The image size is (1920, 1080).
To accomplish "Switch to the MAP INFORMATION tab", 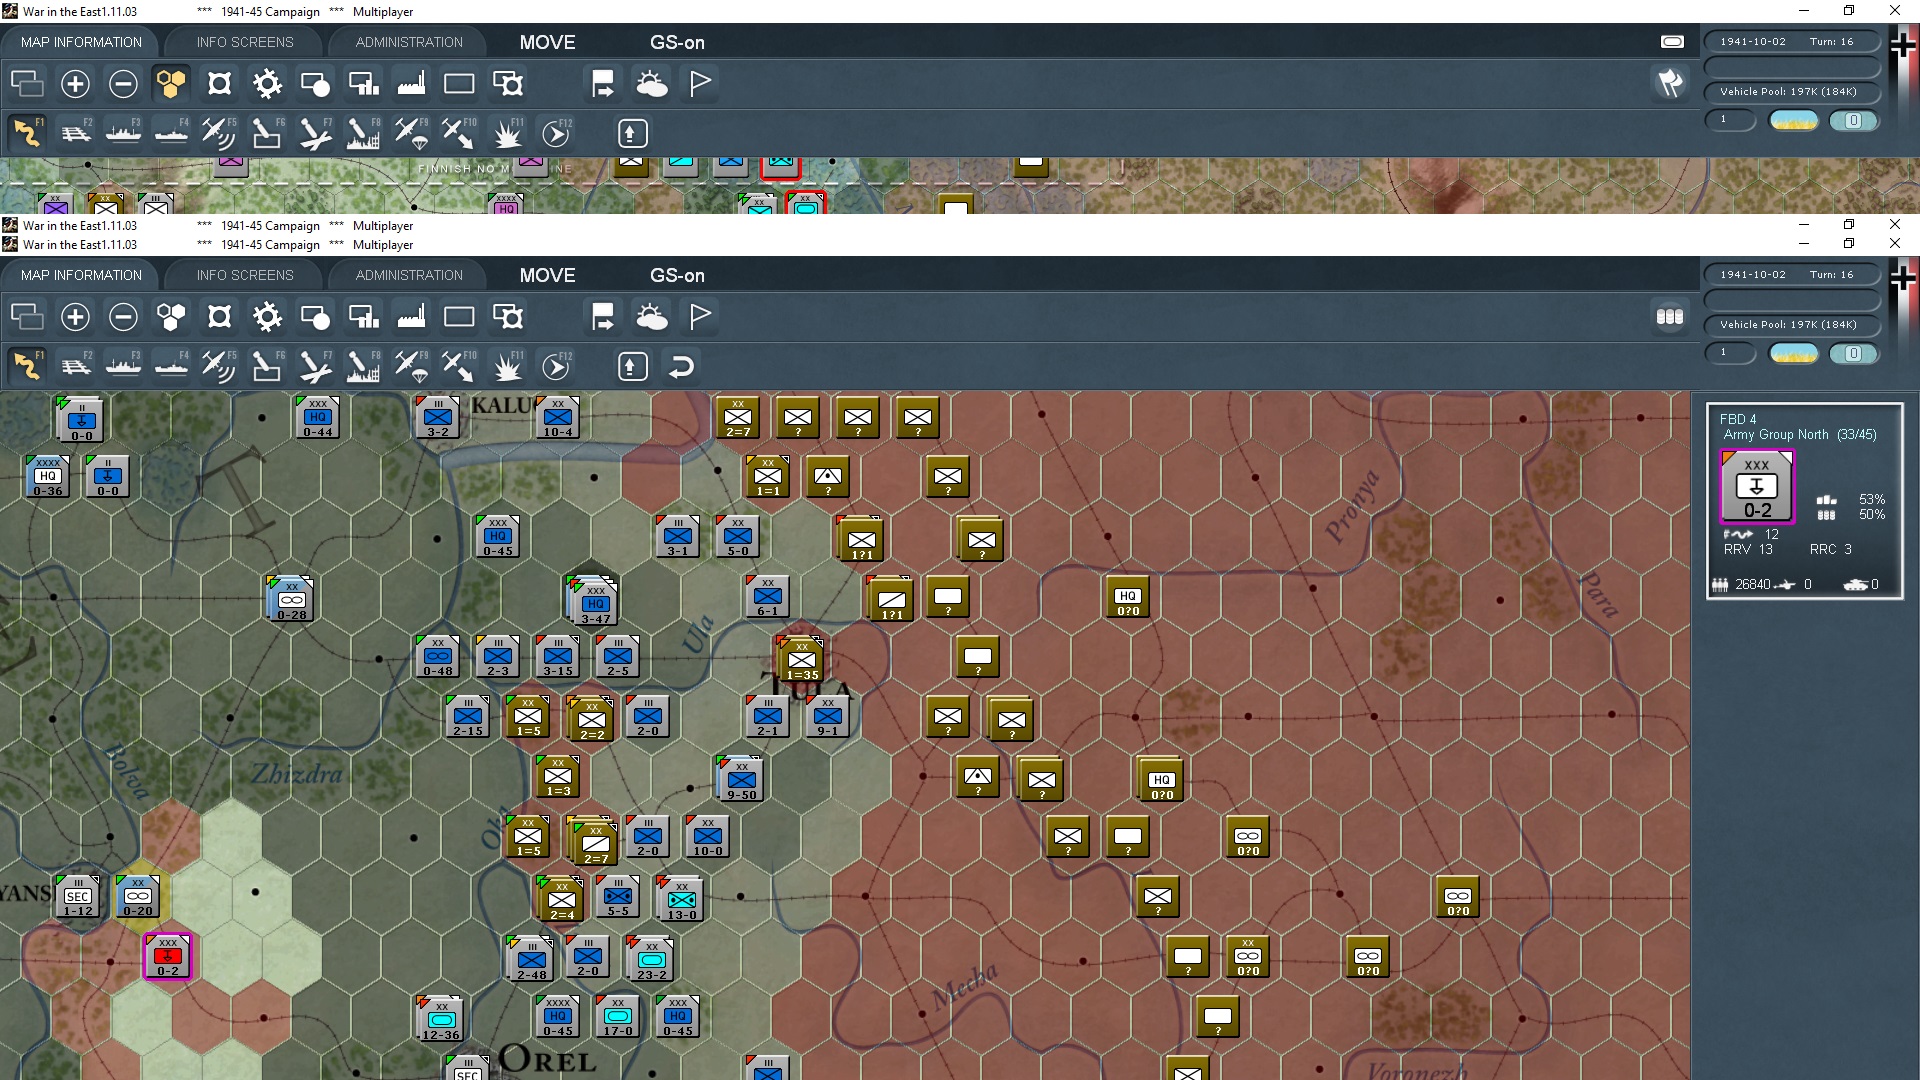I will (80, 275).
